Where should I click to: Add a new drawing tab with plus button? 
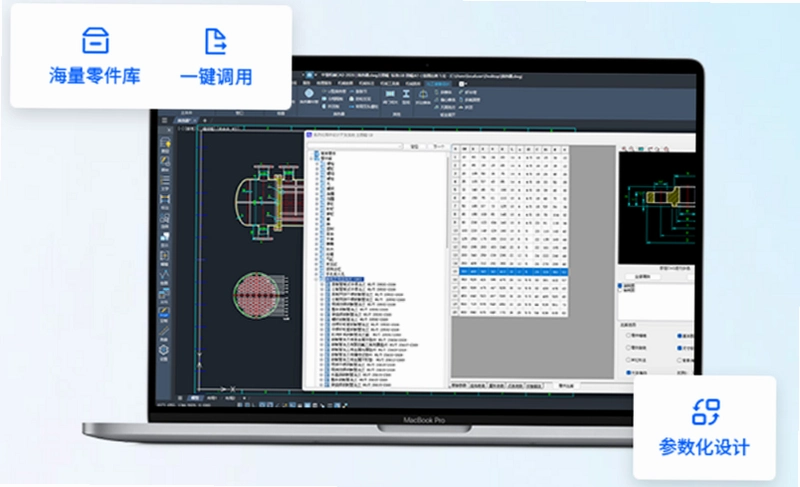click(205, 121)
